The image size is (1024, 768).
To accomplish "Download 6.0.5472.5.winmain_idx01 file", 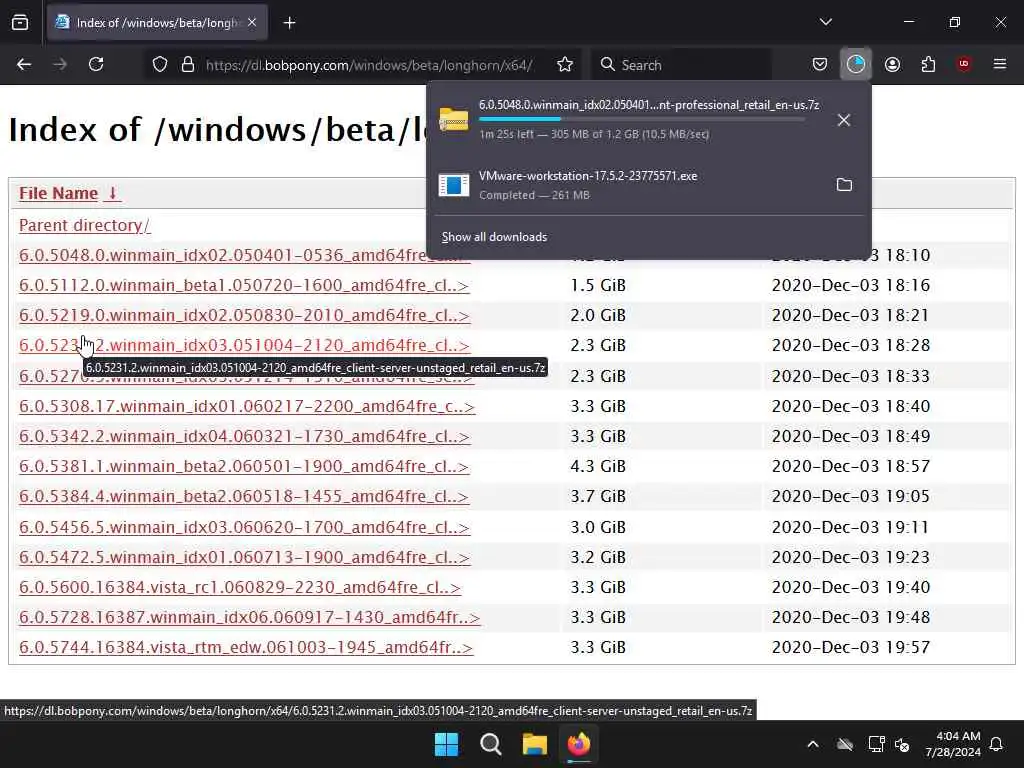I will coord(244,557).
